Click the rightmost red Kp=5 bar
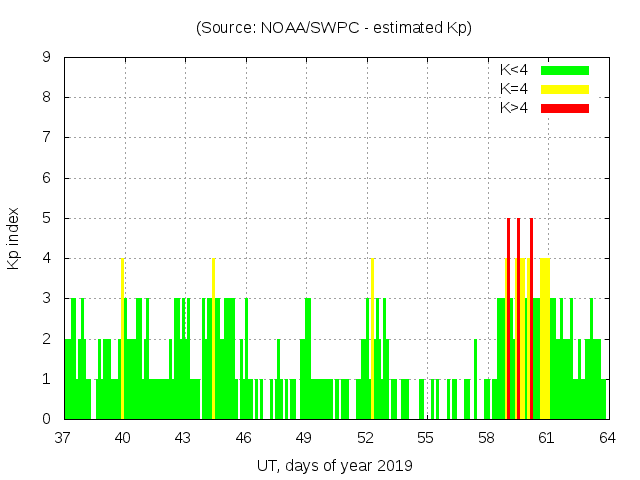This screenshot has width=640, height=480. [x=531, y=320]
